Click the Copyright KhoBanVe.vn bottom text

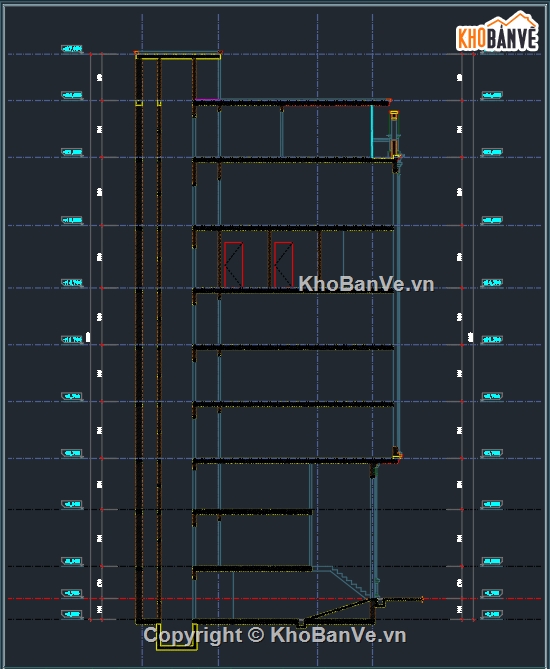pos(274,635)
